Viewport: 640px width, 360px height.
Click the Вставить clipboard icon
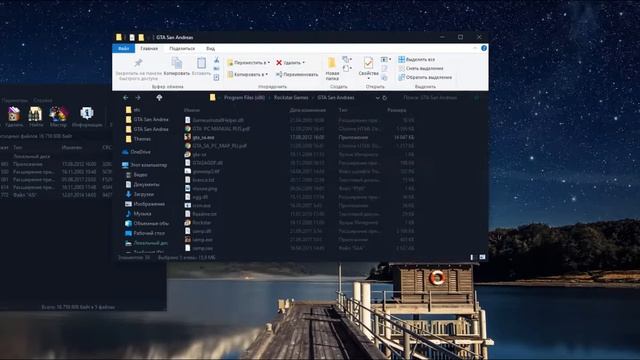pyautogui.click(x=201, y=63)
